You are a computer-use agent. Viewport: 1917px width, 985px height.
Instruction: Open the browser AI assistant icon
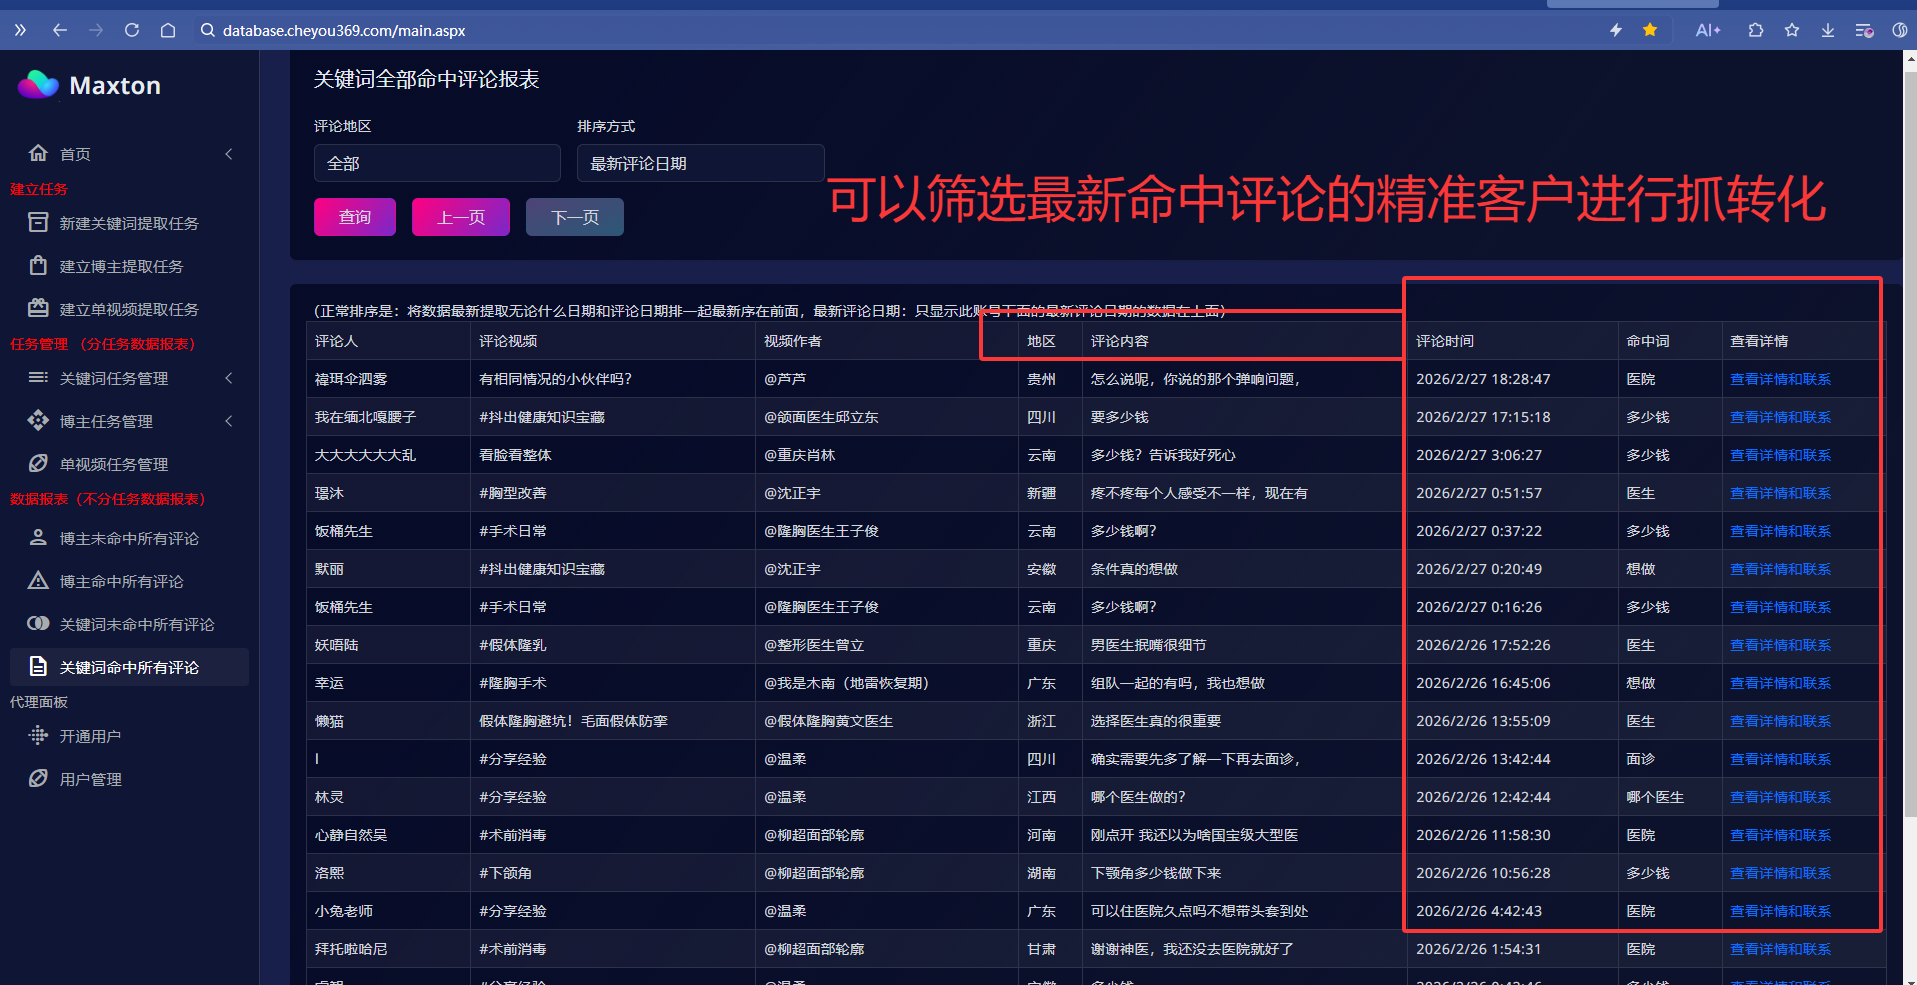click(1708, 30)
